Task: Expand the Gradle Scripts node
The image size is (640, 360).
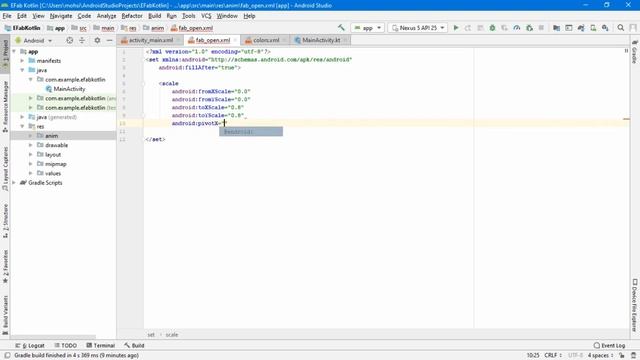Action: [14, 183]
